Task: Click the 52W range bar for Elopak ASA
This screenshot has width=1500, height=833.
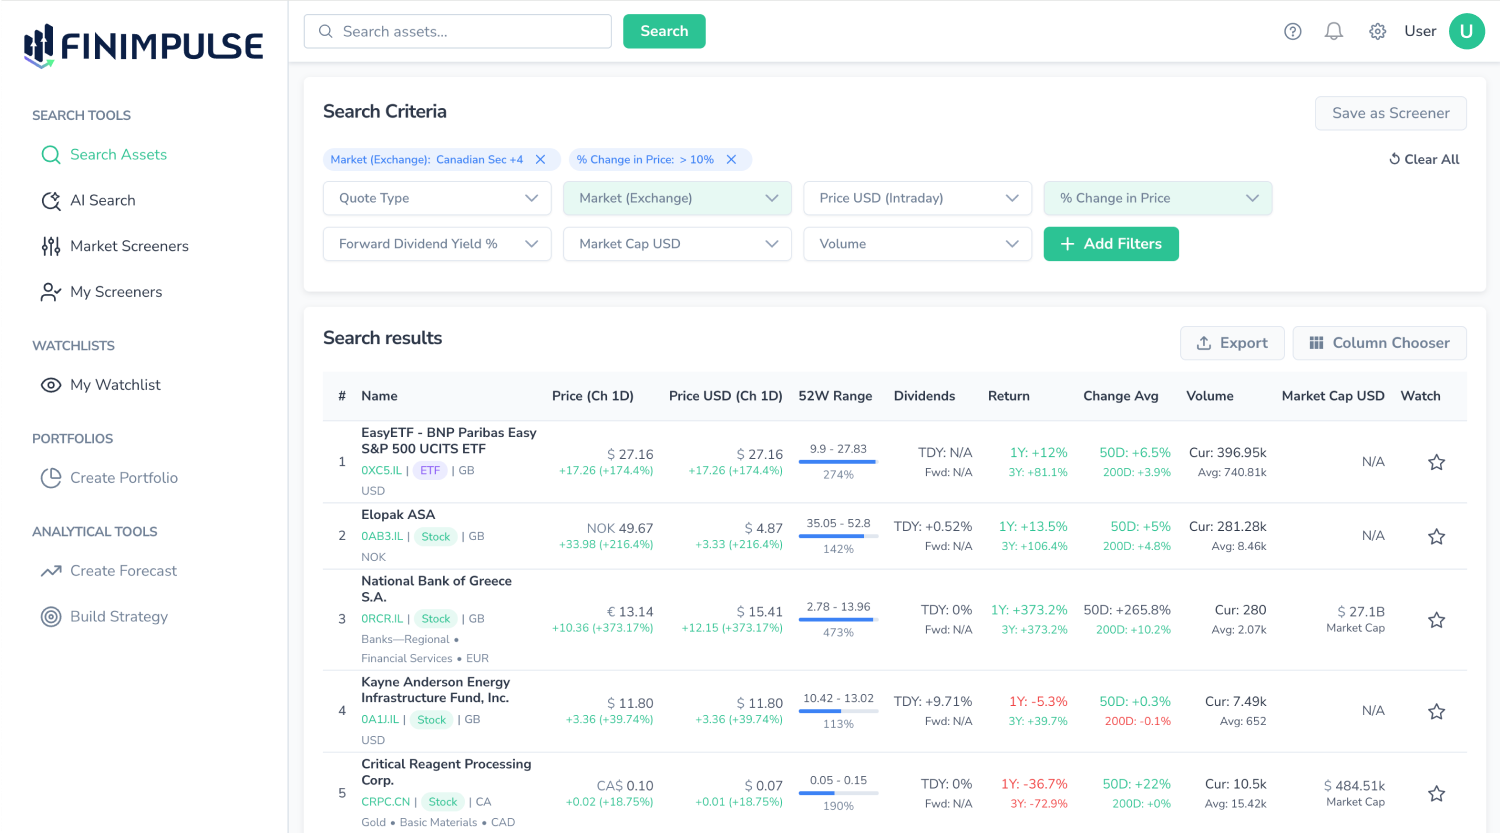Action: tap(838, 536)
